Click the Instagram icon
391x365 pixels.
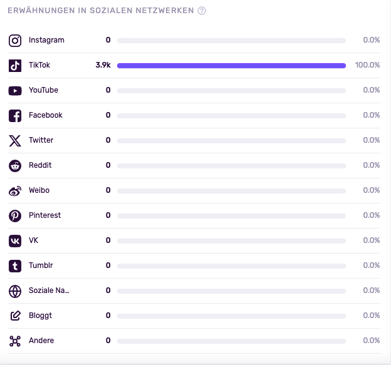tap(15, 40)
